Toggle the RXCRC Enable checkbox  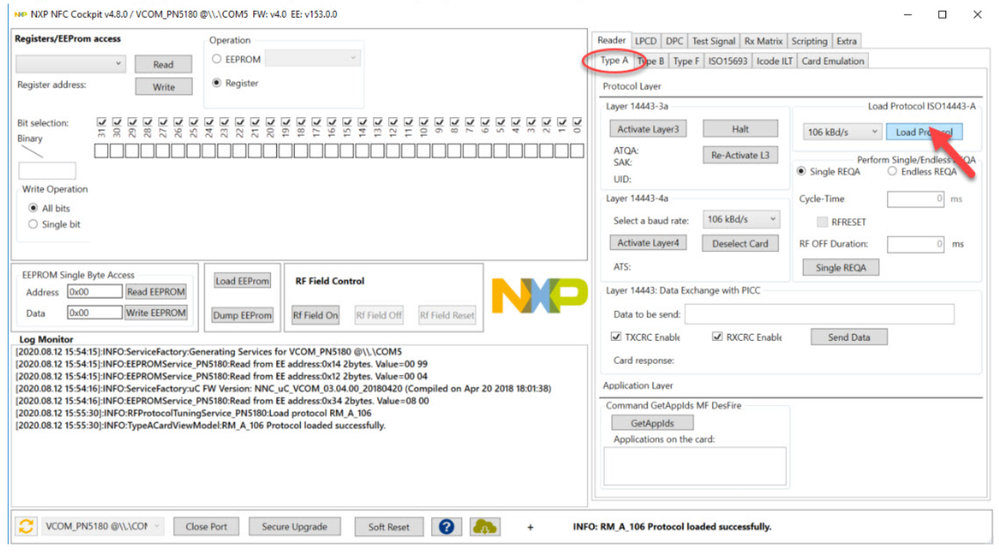(717, 336)
